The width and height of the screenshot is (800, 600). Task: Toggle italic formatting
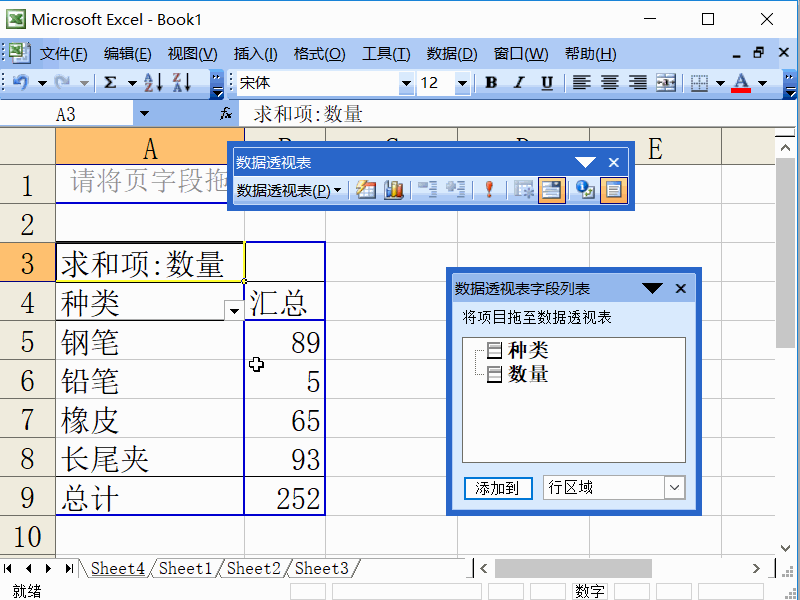pos(519,82)
